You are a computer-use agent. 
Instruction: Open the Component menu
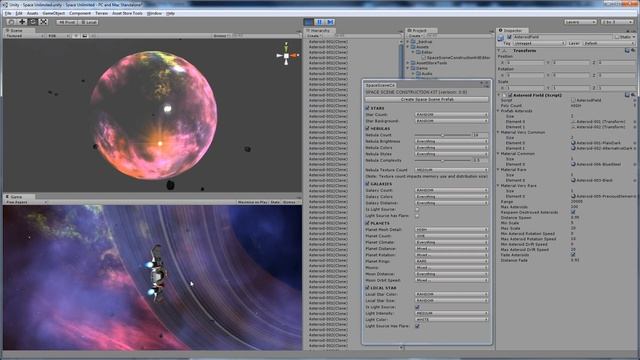click(x=80, y=13)
